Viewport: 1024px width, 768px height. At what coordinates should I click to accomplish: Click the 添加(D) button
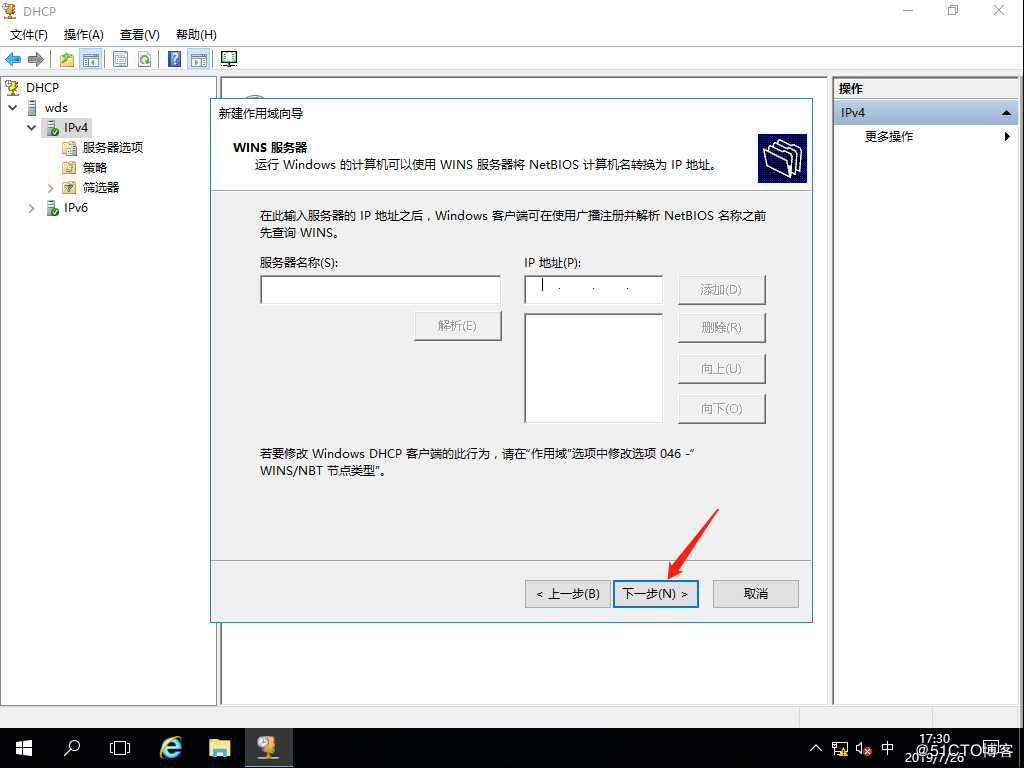[x=721, y=289]
